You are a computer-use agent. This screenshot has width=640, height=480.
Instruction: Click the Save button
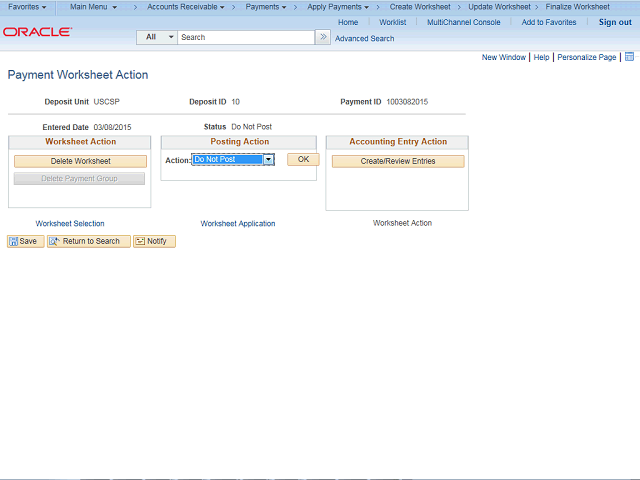click(x=25, y=241)
